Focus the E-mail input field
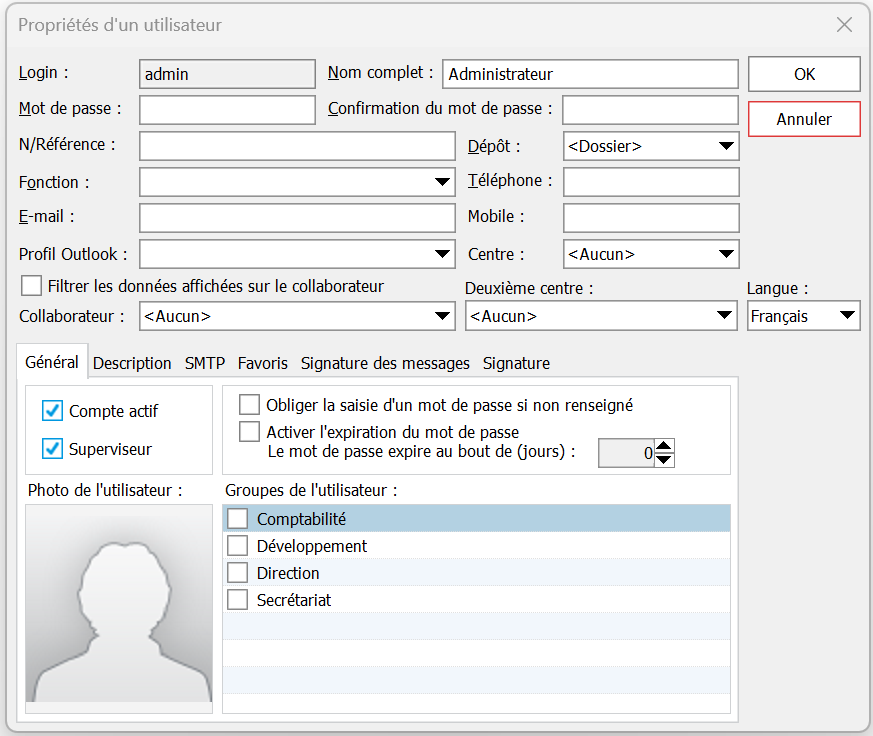The width and height of the screenshot is (873, 736). tap(297, 218)
